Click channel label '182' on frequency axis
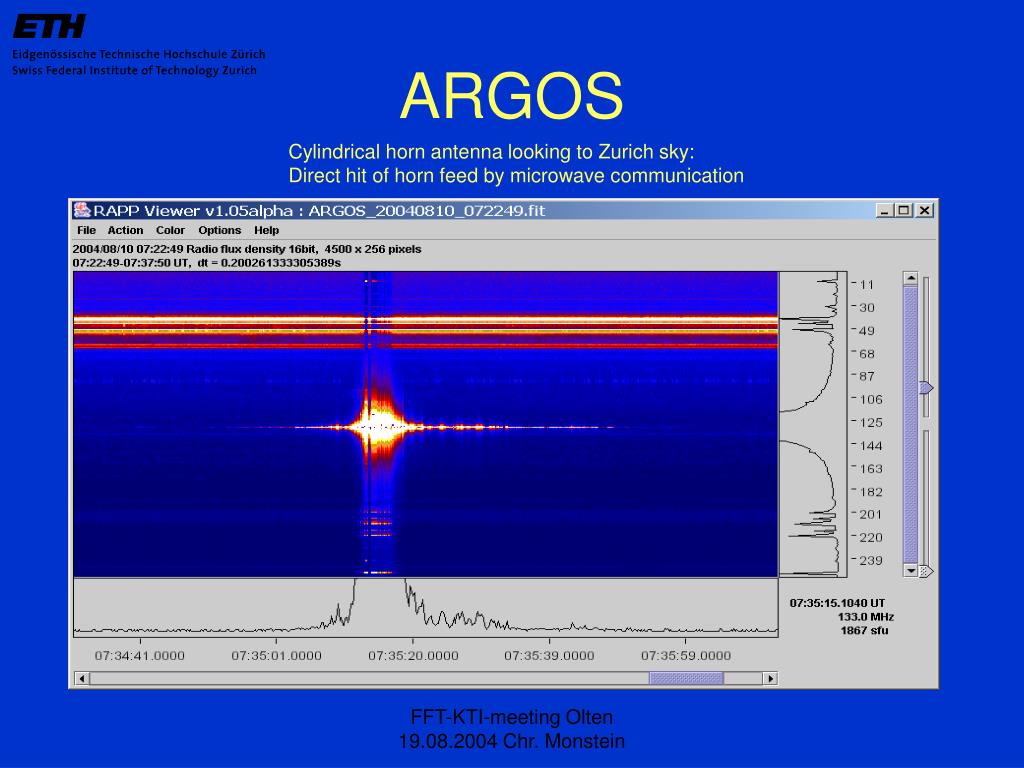The width and height of the screenshot is (1024, 768). click(x=871, y=492)
